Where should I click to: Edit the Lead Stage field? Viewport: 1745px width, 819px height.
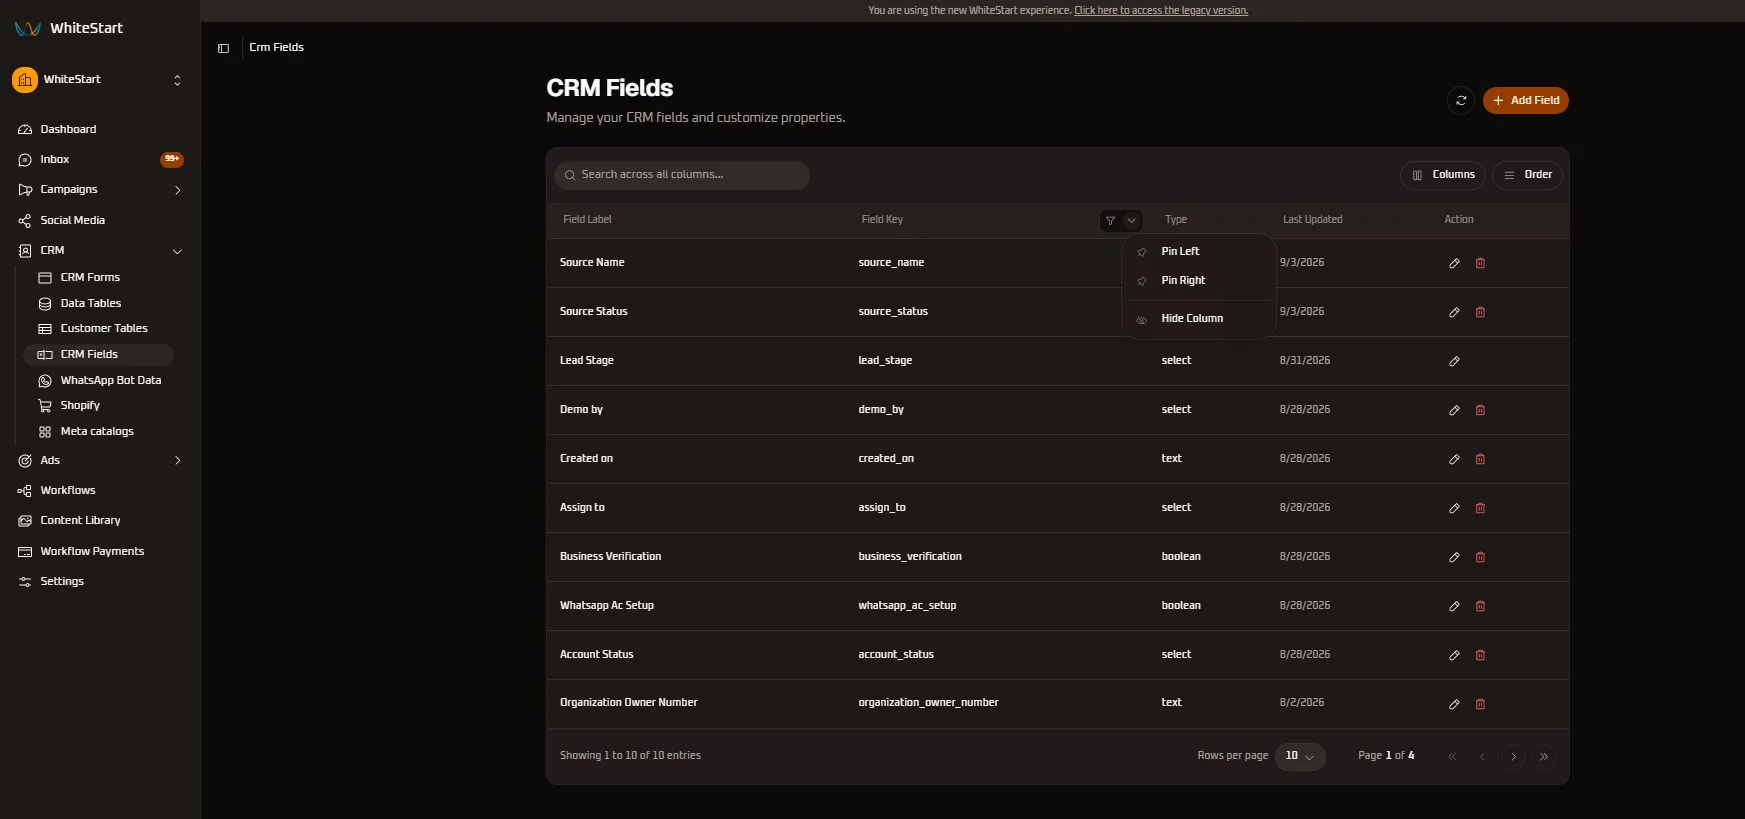[x=1454, y=361]
